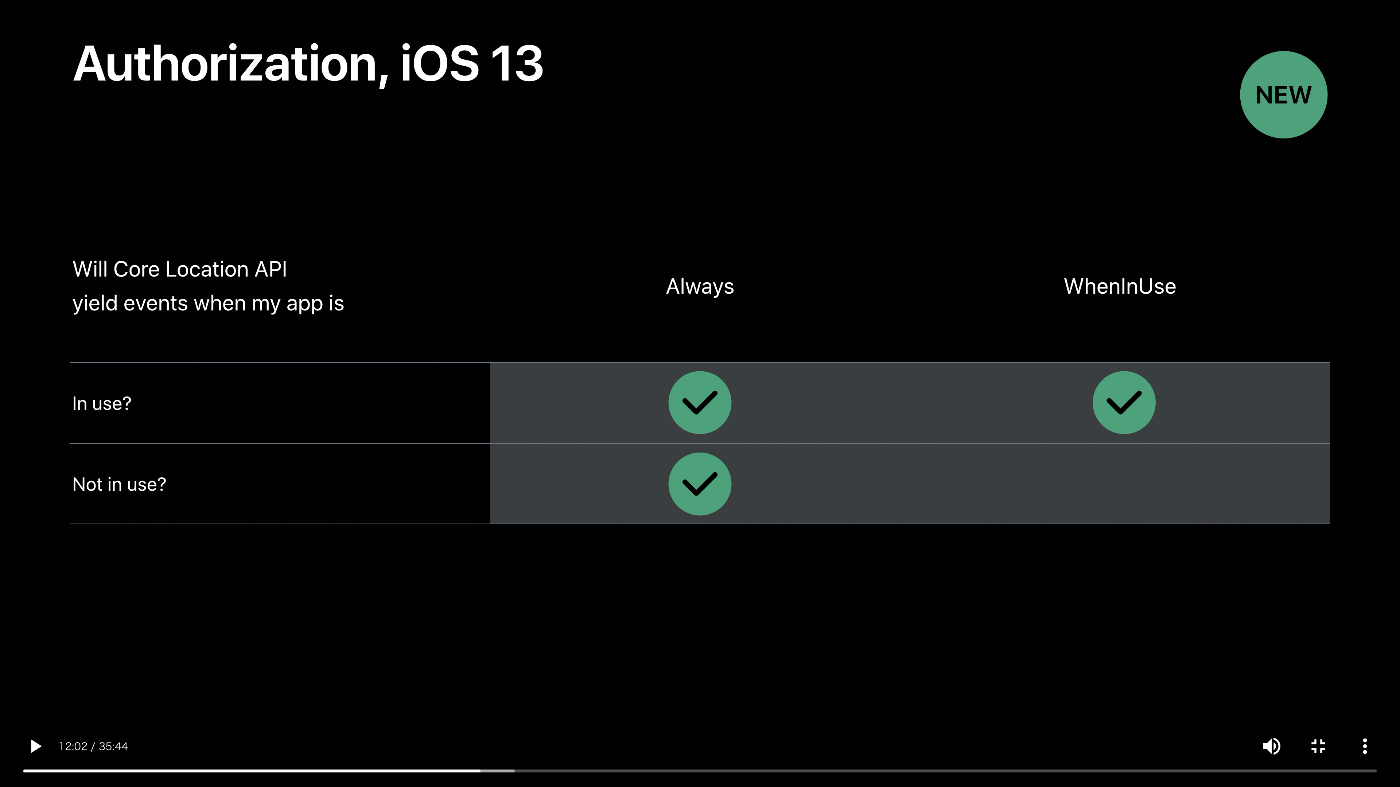The image size is (1400, 787).
Task: Click the 'Will Core Location API' text
Action: 181,269
